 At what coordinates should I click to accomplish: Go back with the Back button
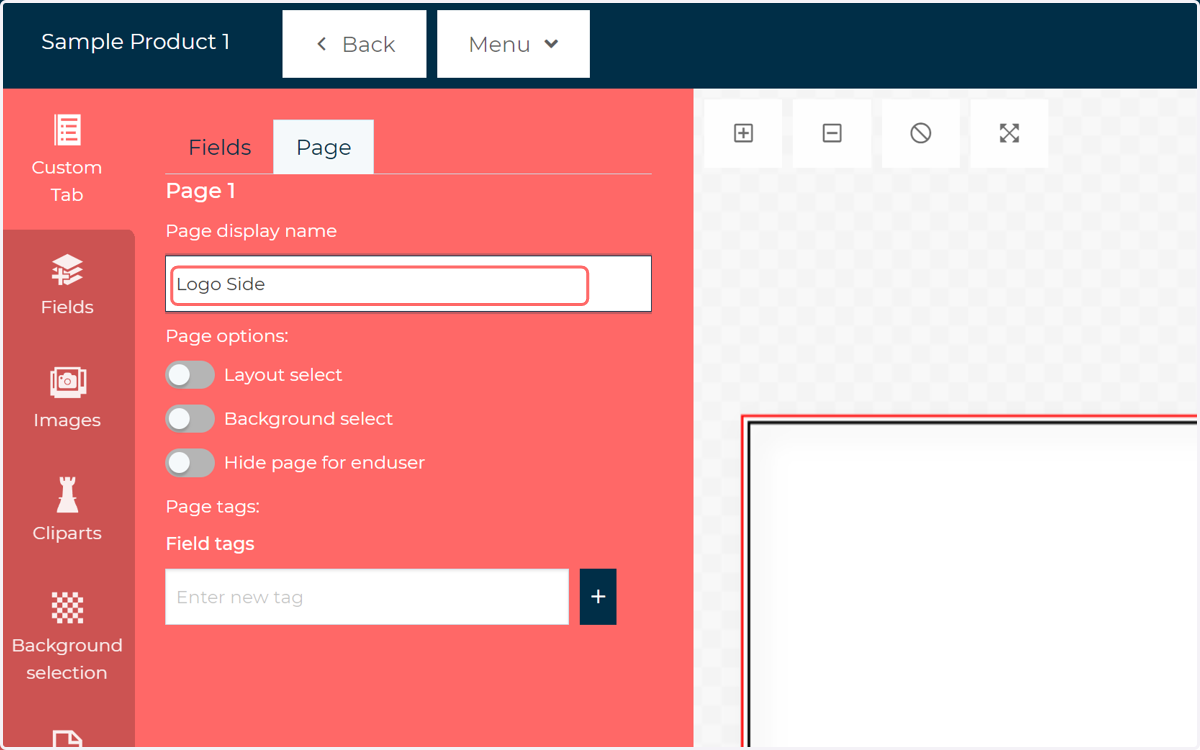click(354, 44)
